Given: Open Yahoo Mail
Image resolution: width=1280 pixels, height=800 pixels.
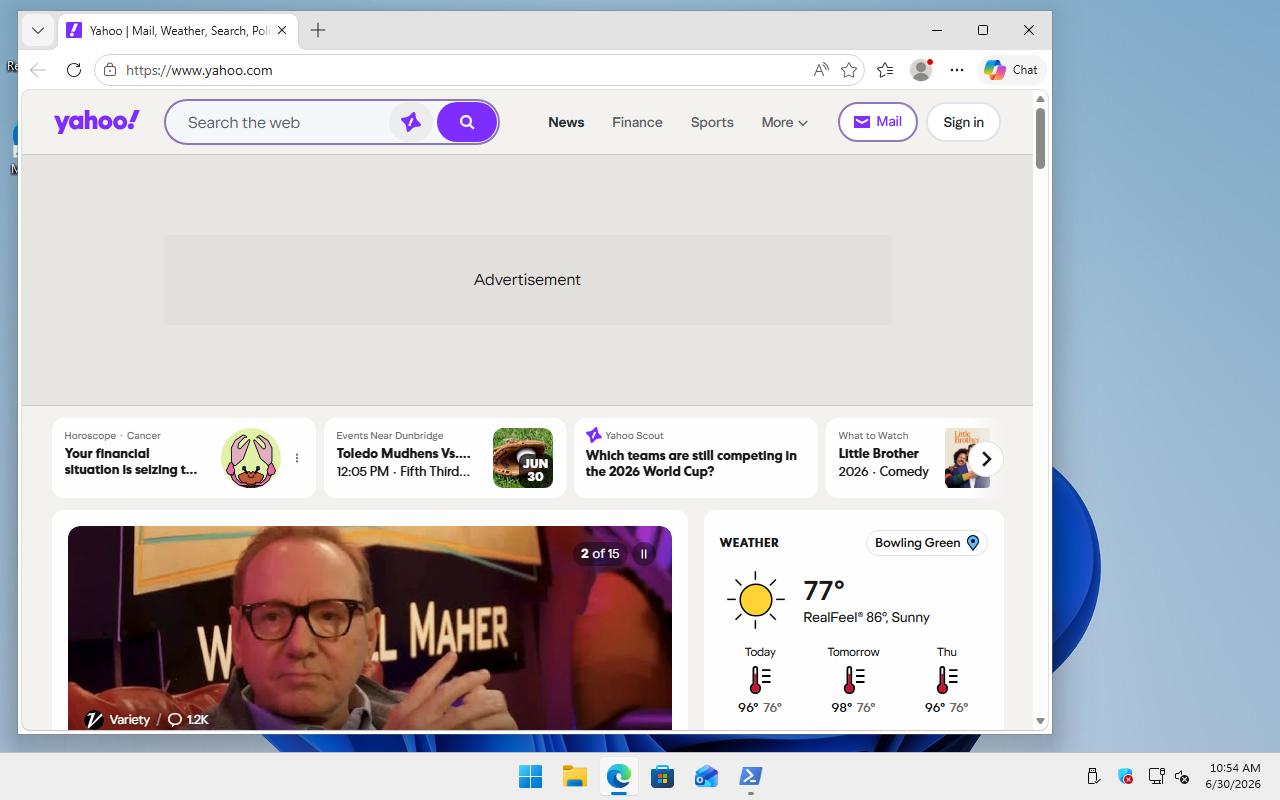Looking at the screenshot, I should (x=877, y=122).
